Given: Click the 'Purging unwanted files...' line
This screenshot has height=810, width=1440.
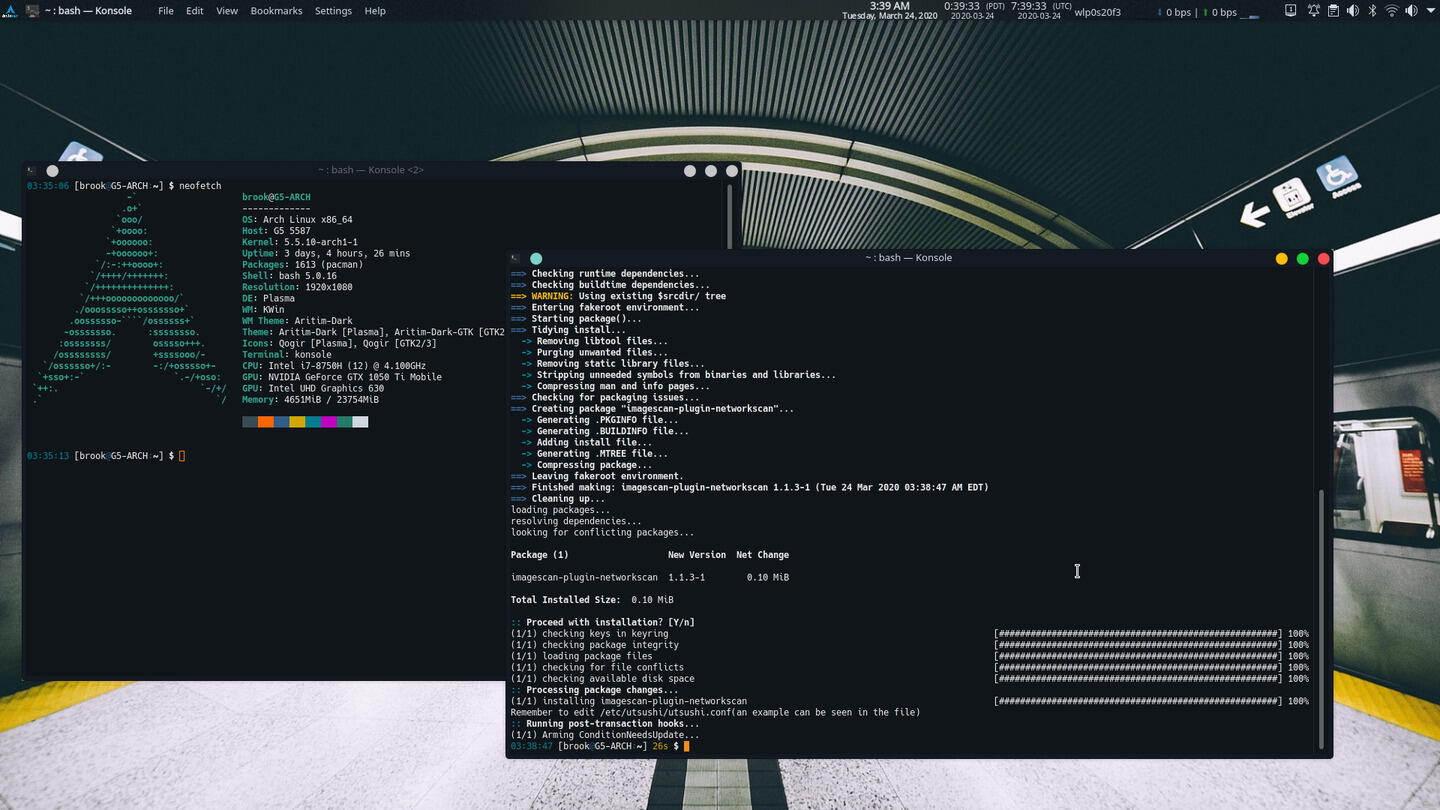Looking at the screenshot, I should 594,352.
